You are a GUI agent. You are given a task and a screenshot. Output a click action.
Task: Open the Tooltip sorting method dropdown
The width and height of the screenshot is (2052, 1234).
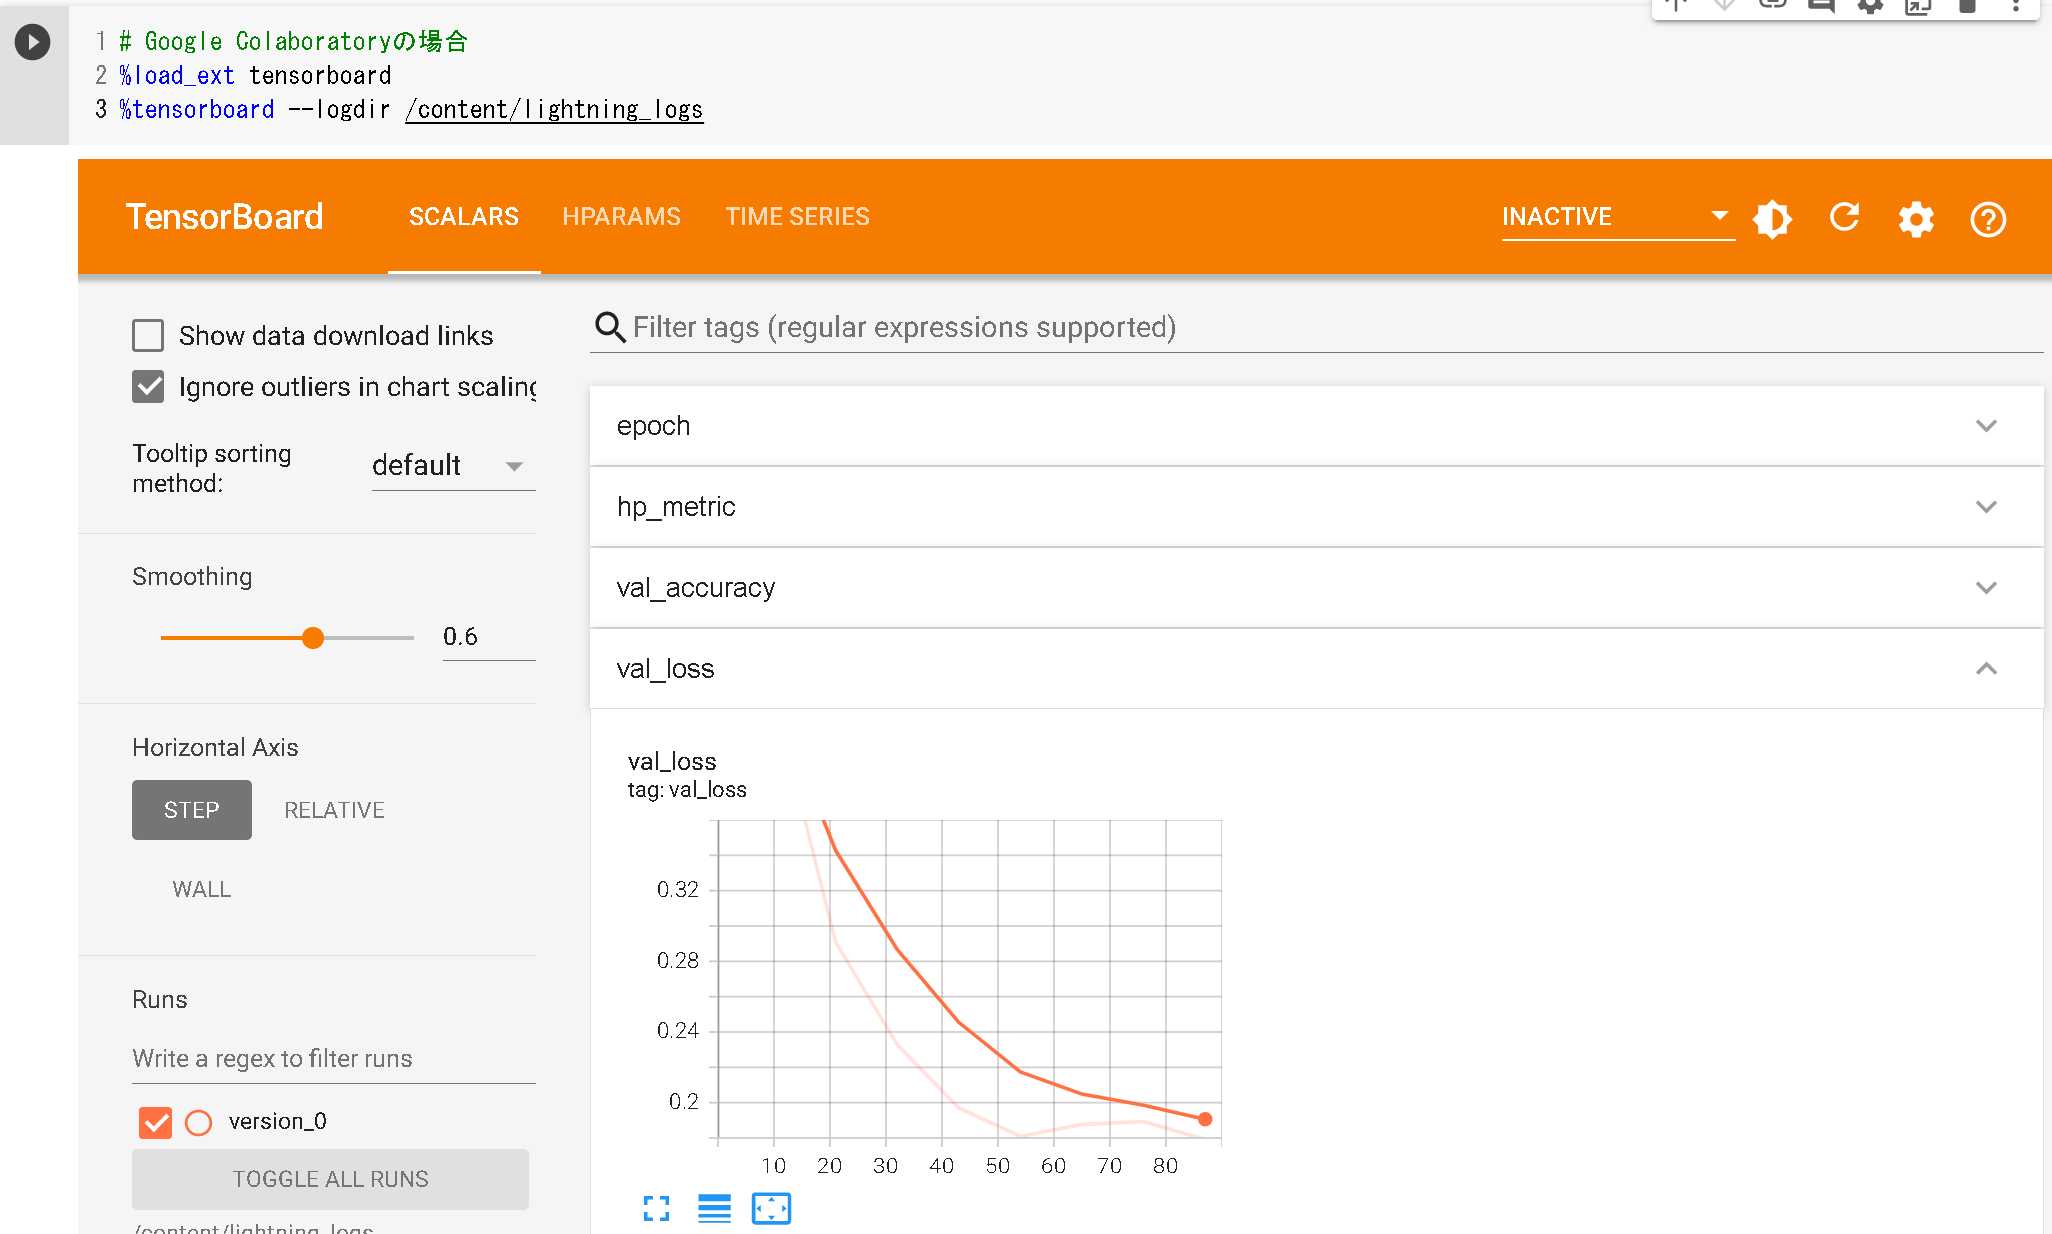coord(452,465)
